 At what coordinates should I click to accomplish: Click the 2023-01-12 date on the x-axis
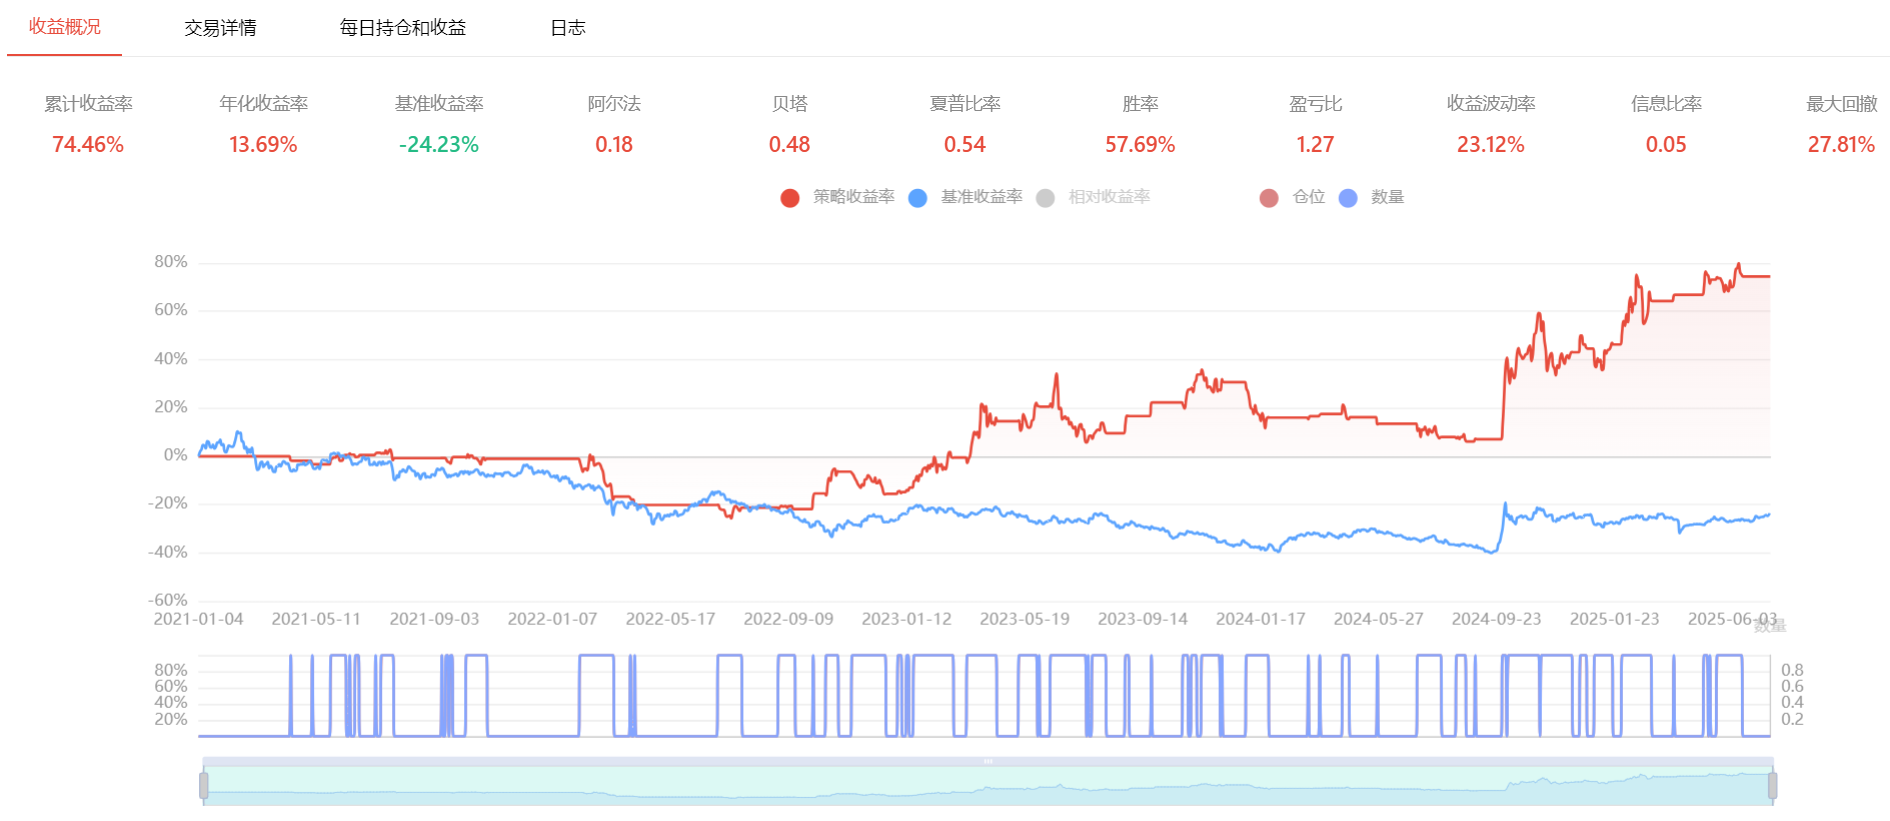click(906, 619)
